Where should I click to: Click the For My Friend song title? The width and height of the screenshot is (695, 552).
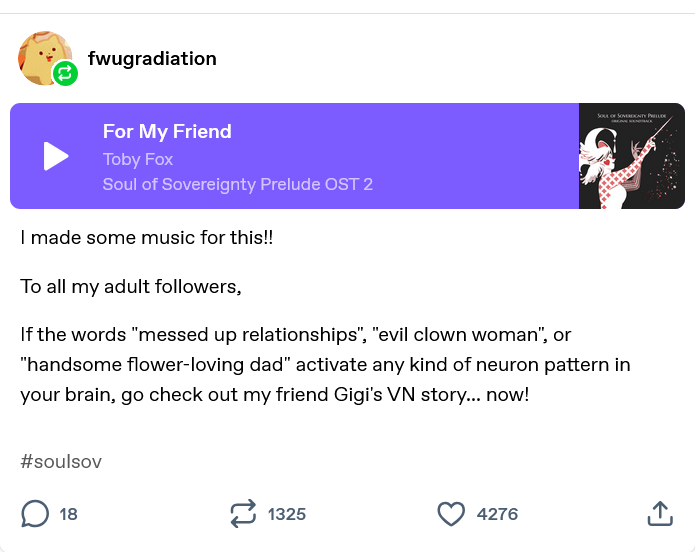point(167,131)
